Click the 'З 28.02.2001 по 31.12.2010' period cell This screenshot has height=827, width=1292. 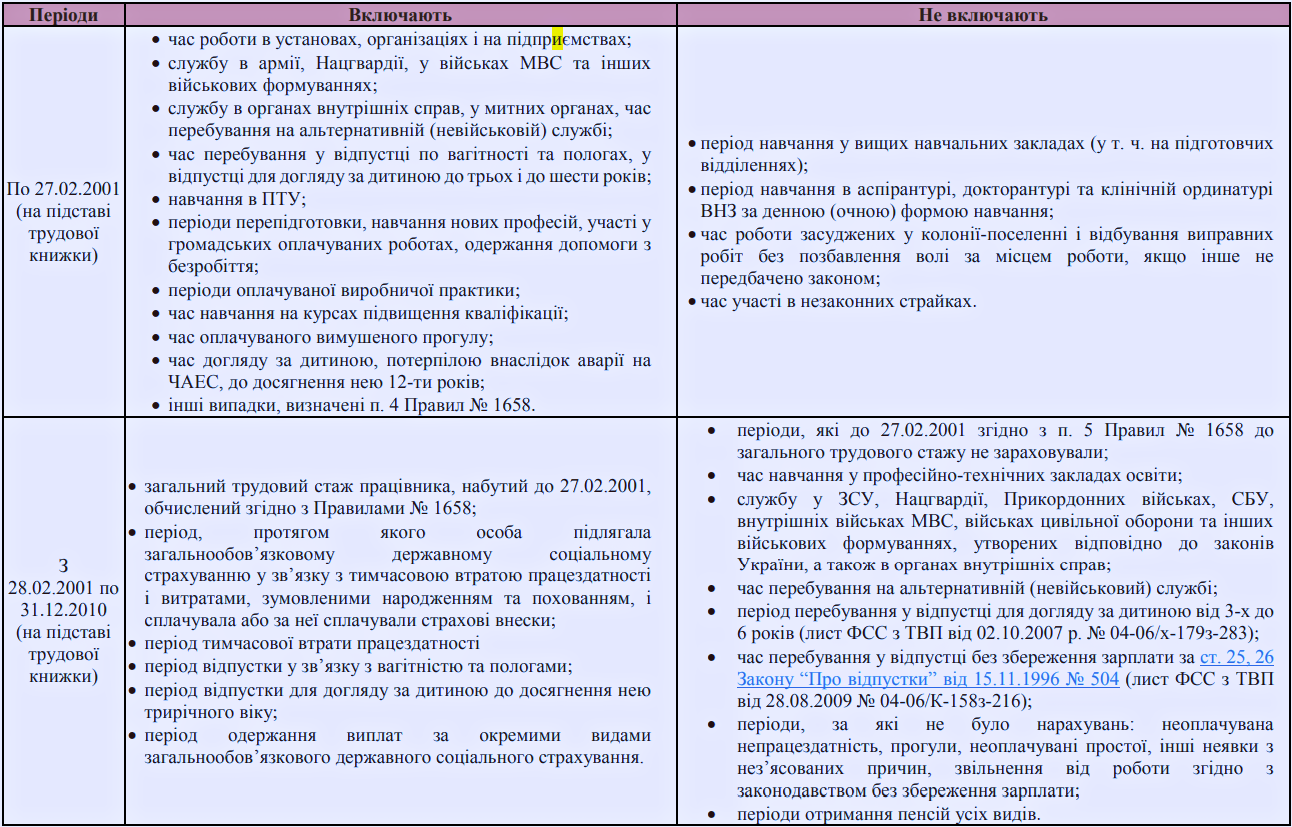pos(64,622)
